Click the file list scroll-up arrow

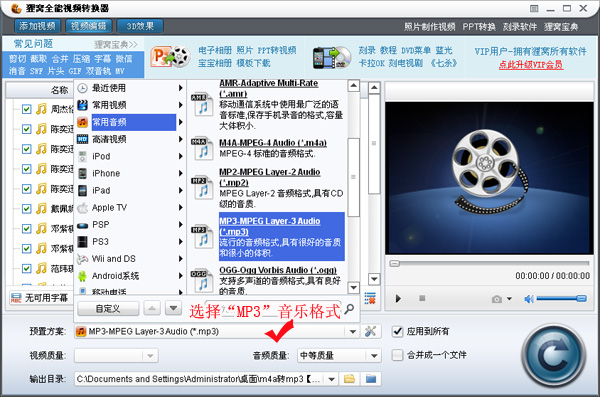point(374,88)
